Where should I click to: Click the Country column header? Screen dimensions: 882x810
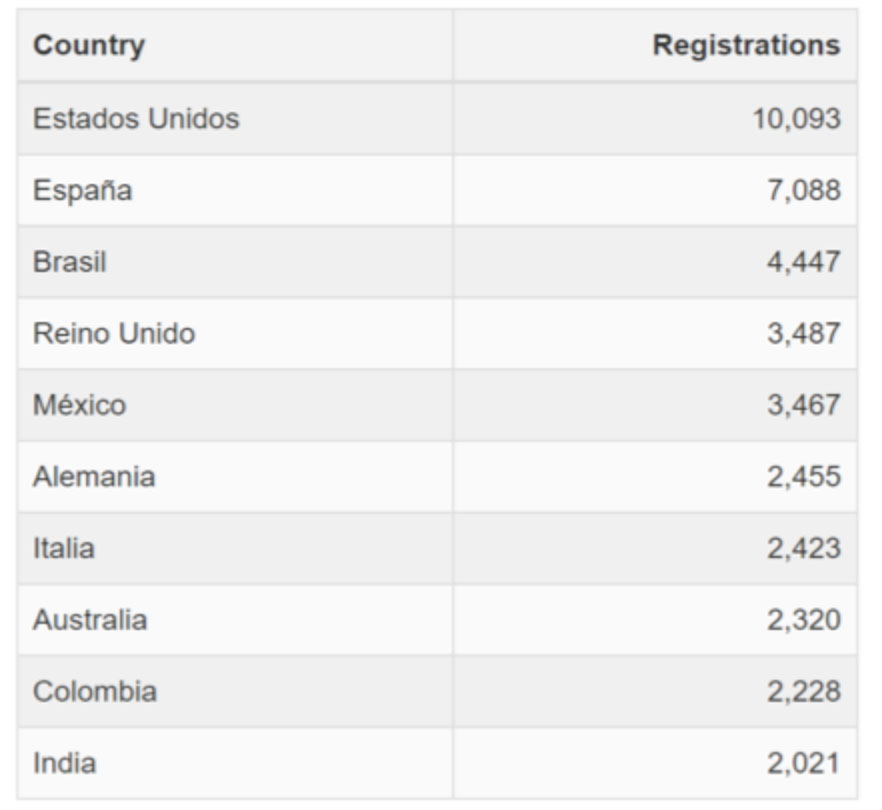point(235,46)
